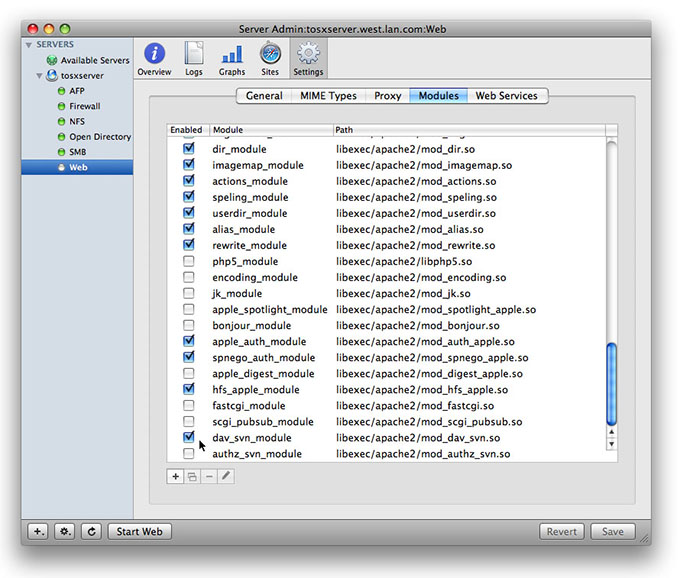Add a module with the plus icon
The image size is (680, 578).
pos(175,477)
